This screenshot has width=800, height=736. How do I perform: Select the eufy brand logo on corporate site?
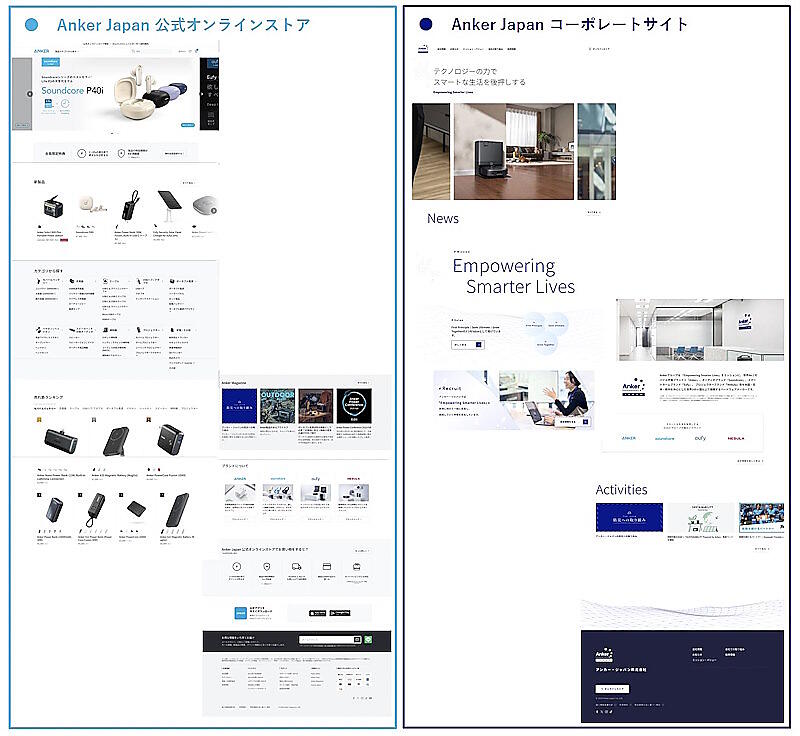point(700,437)
